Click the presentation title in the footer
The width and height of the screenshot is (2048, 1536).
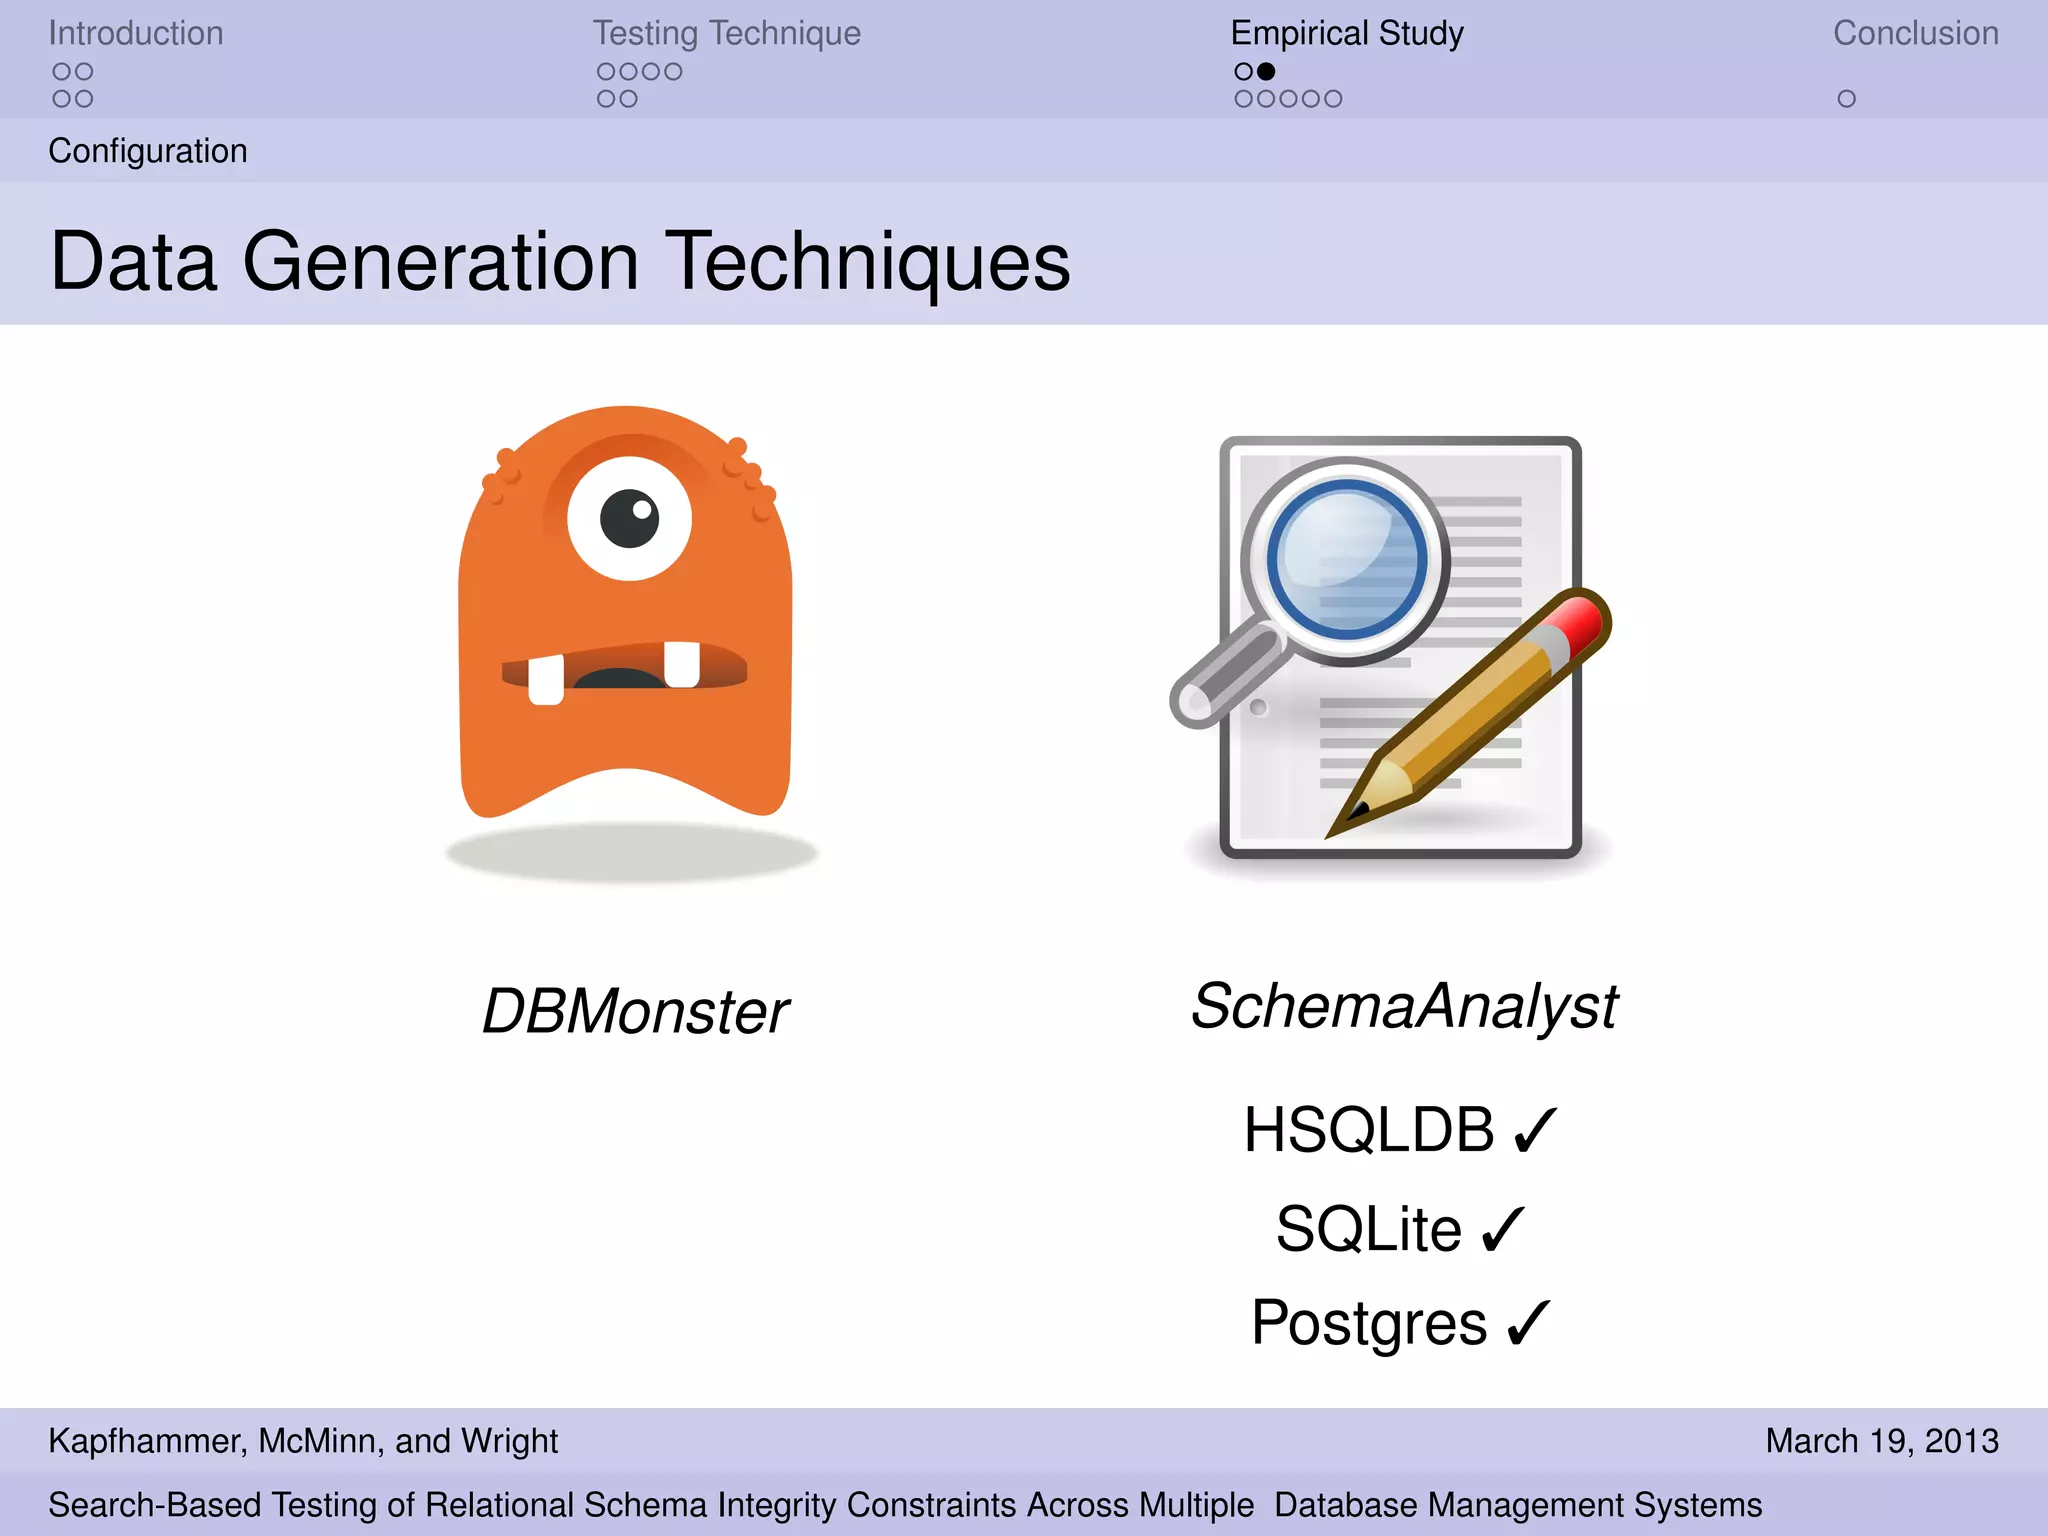[905, 1505]
